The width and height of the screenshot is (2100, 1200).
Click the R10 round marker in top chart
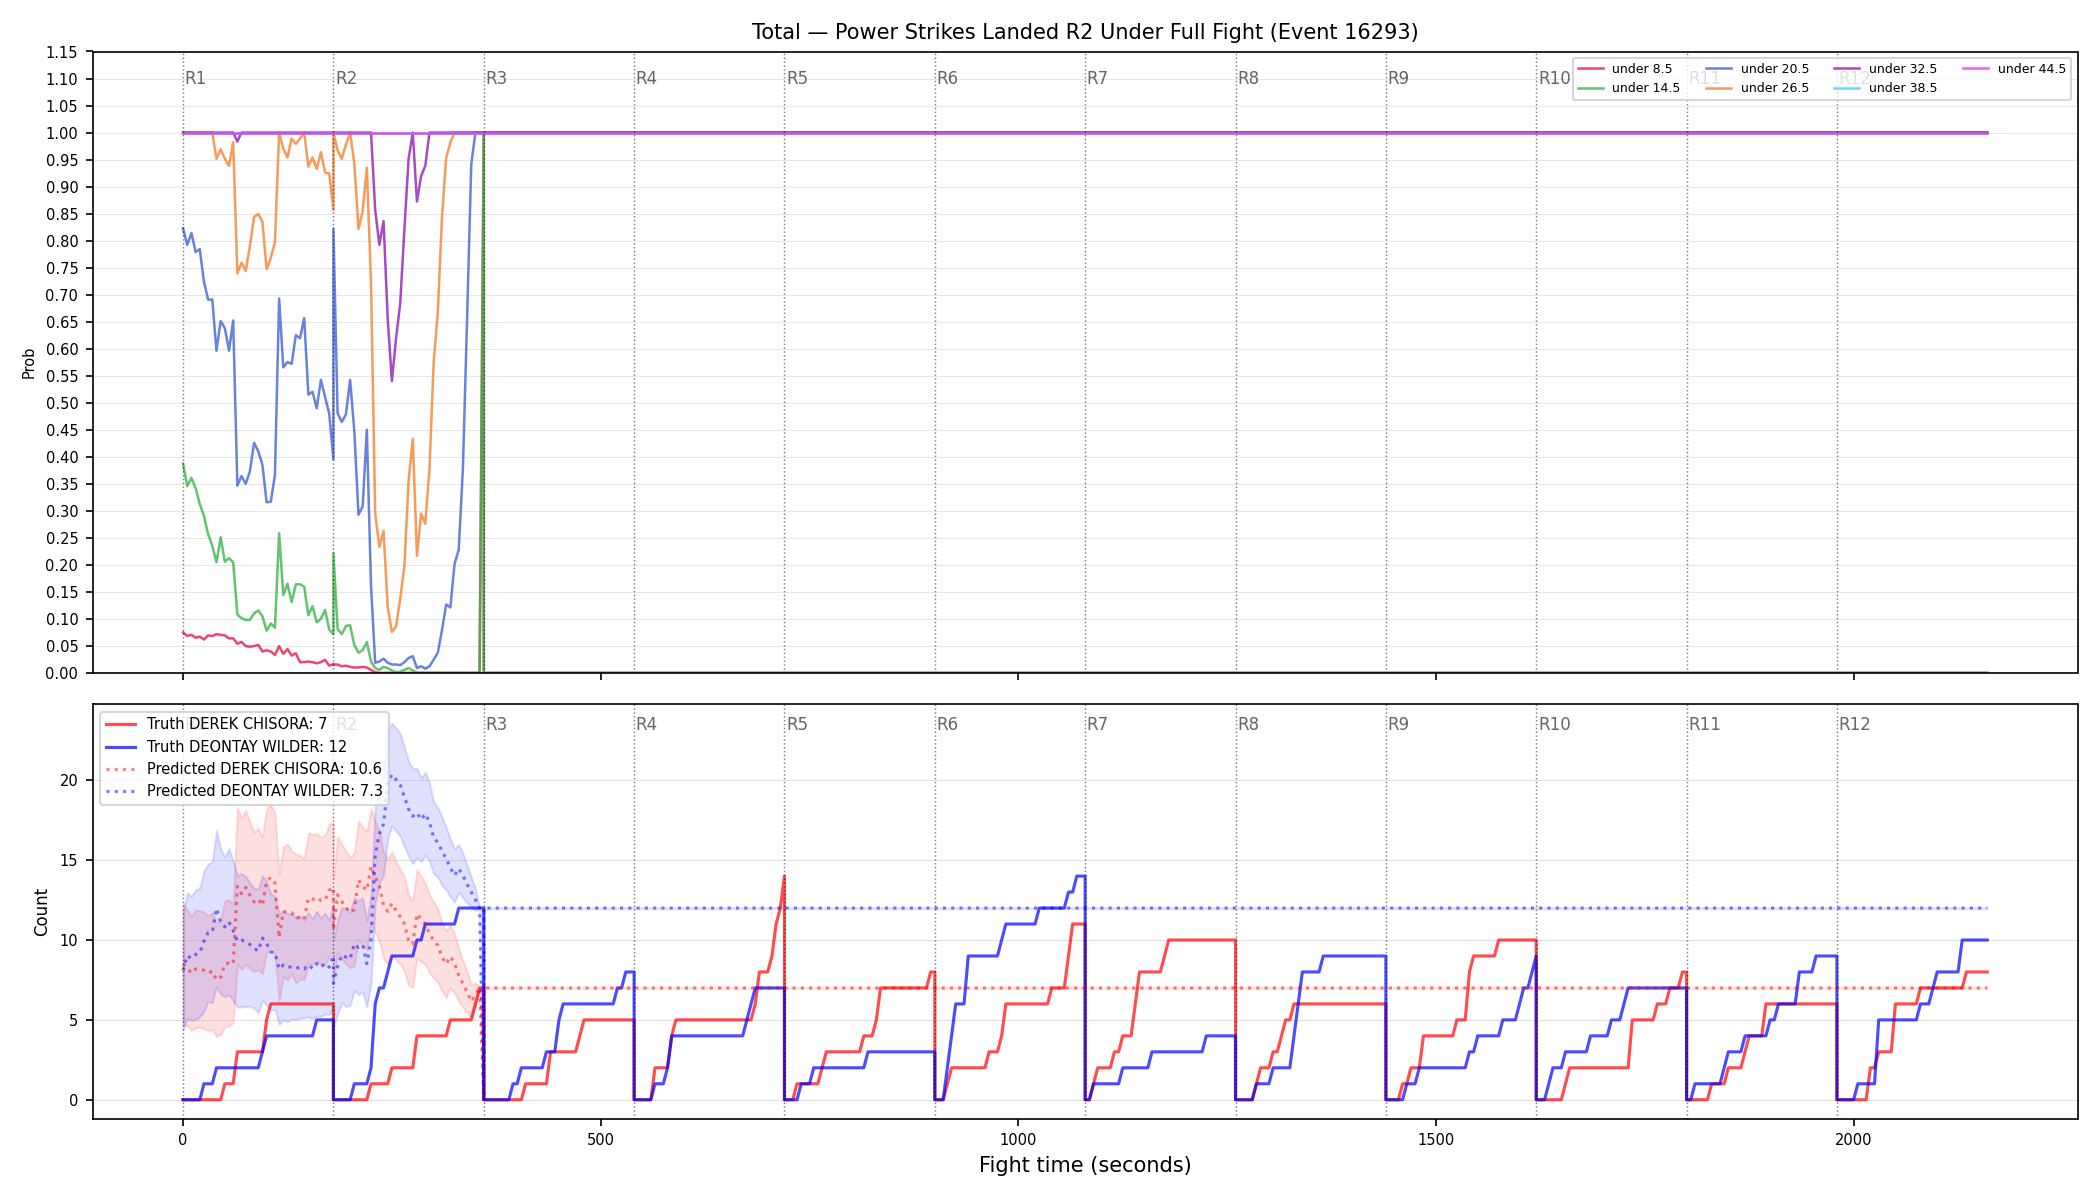1555,78
